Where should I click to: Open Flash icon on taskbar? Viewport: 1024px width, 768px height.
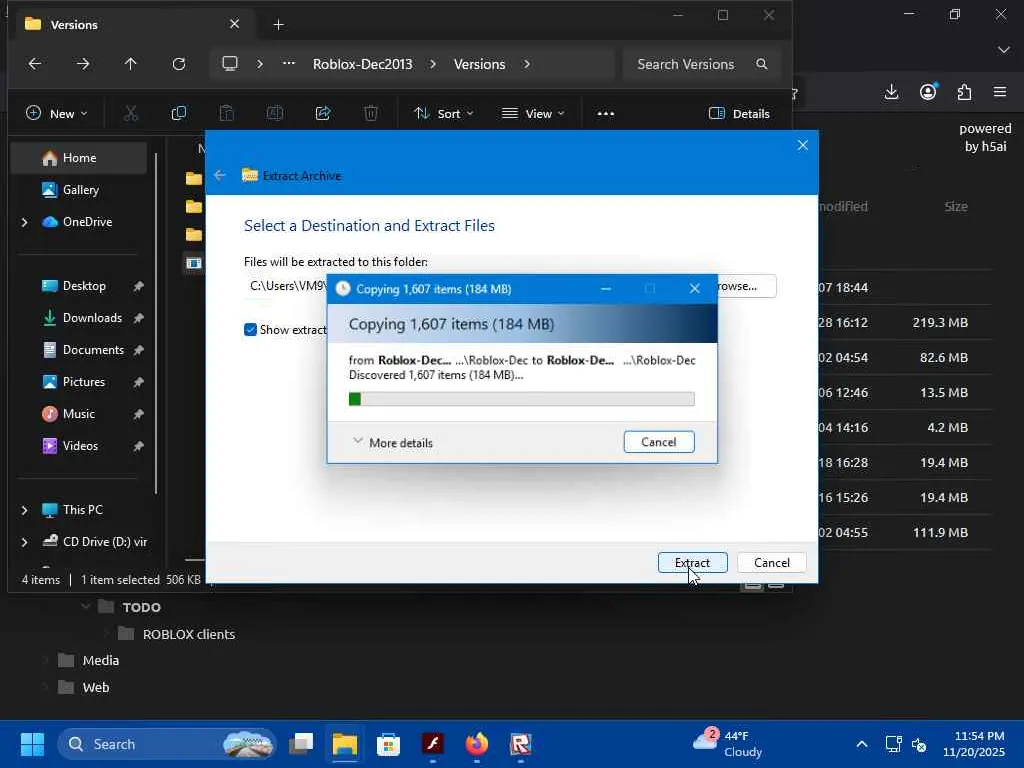432,744
